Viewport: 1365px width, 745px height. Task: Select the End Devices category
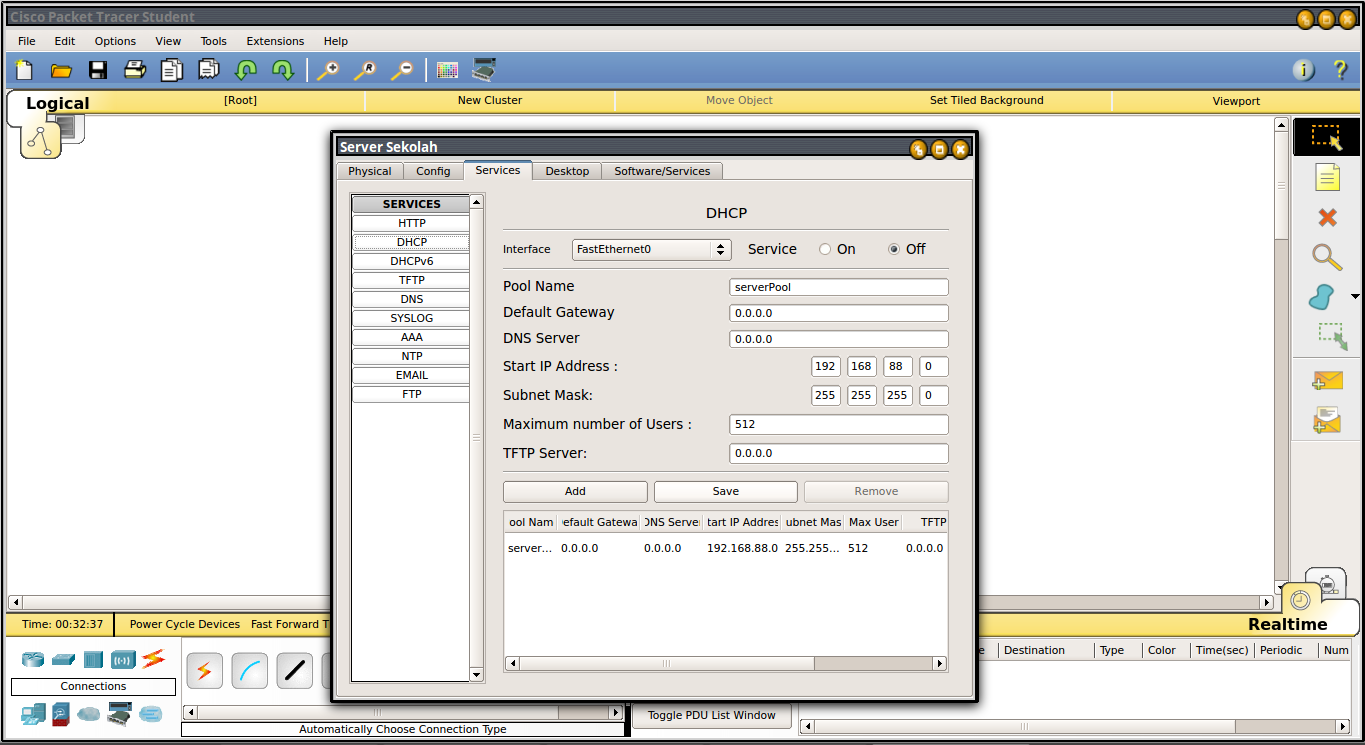tap(33, 714)
